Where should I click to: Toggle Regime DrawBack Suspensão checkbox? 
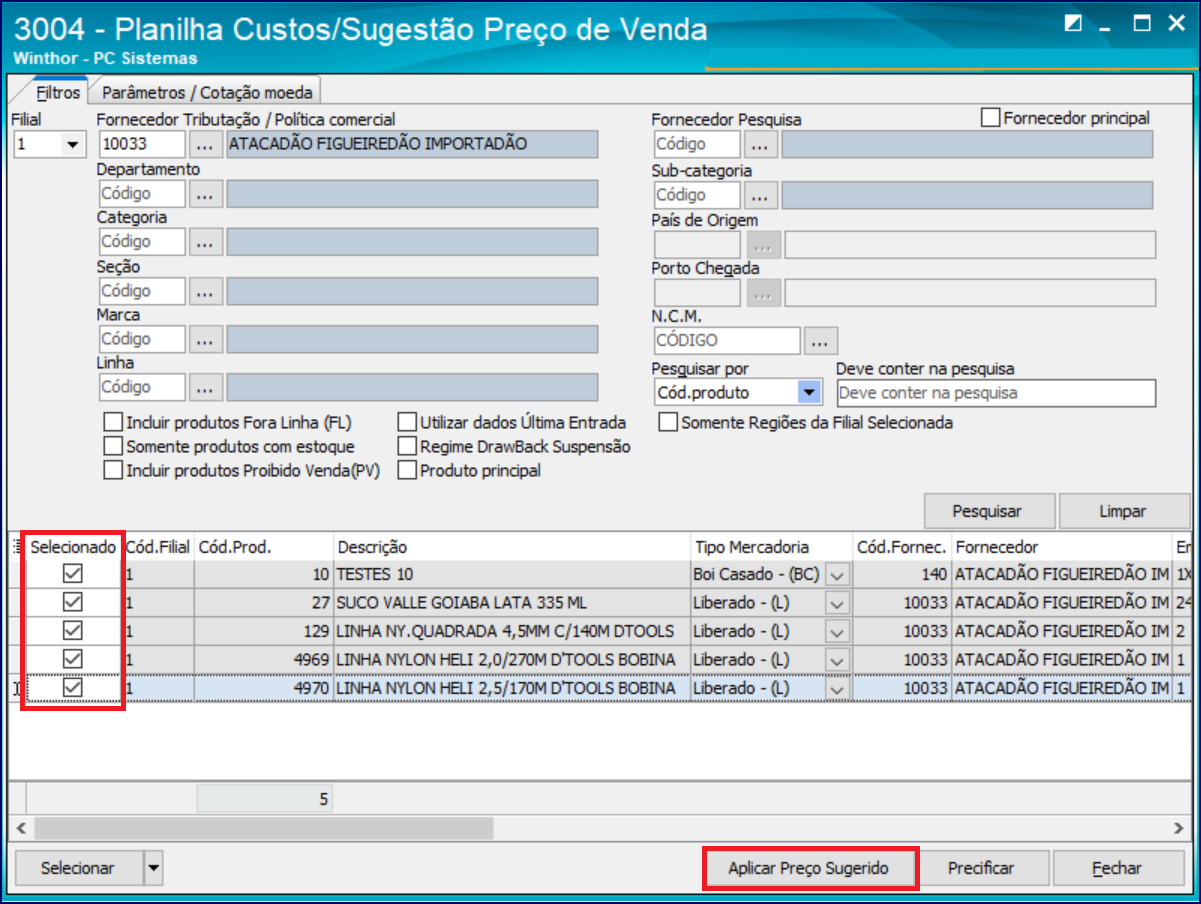pos(407,447)
